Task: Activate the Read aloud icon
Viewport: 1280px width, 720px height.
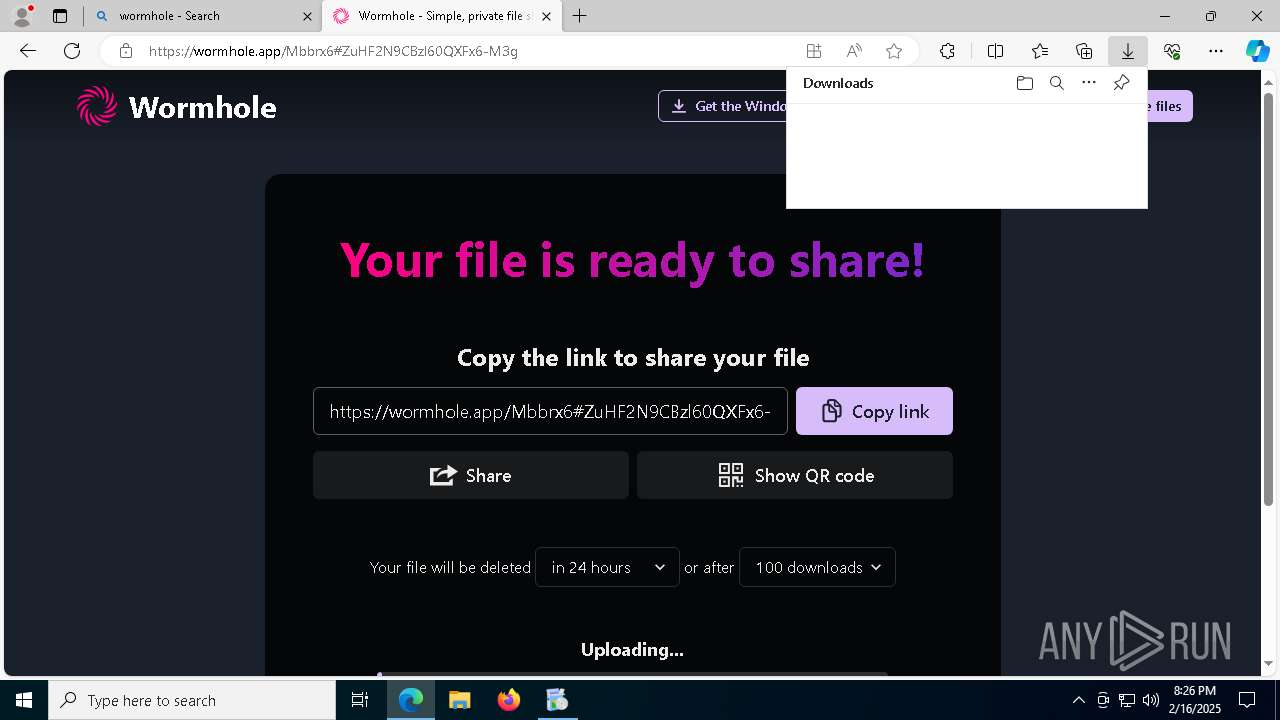Action: [854, 51]
